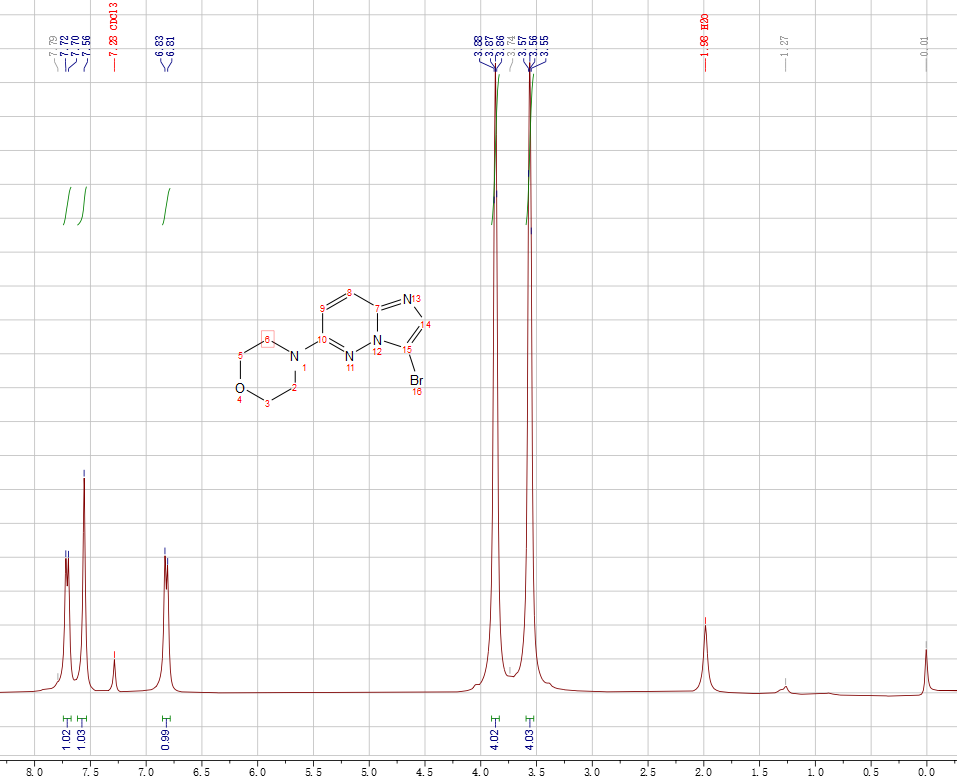Select nitrogen atom N13 in the structure
Image resolution: width=957 pixels, height=780 pixels.
[407, 299]
